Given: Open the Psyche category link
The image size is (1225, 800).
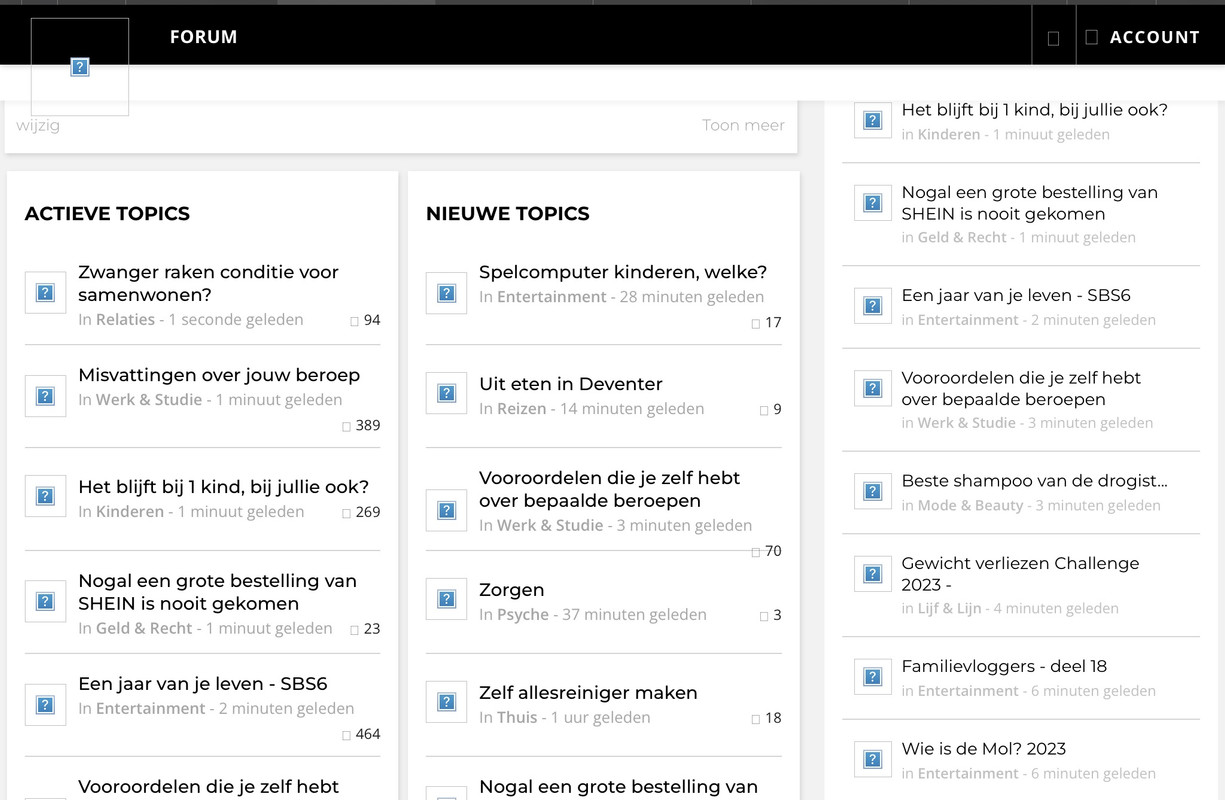Looking at the screenshot, I should [523, 615].
